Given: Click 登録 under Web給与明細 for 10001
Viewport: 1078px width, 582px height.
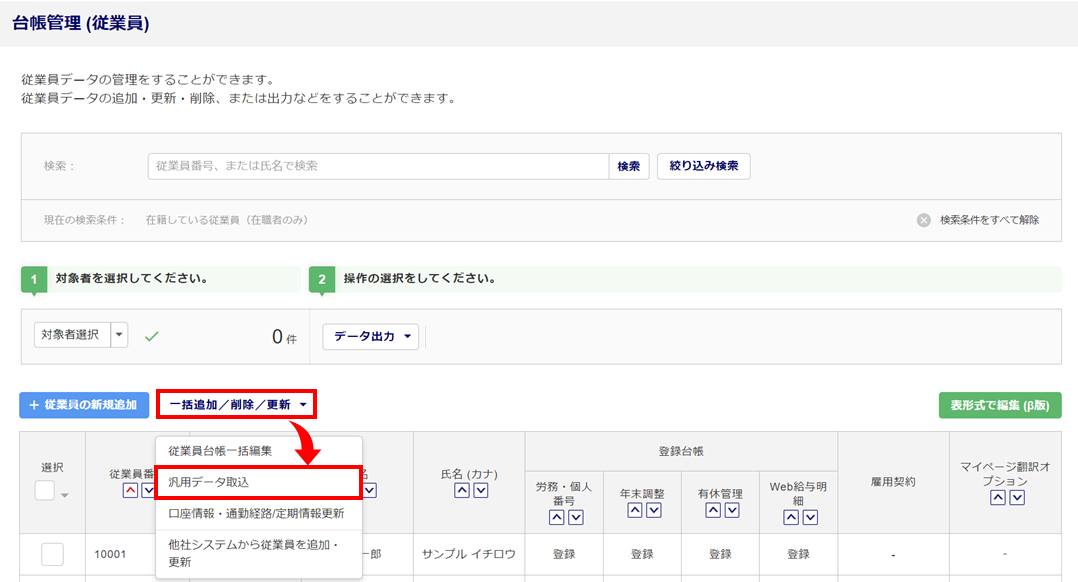Looking at the screenshot, I should [x=798, y=555].
